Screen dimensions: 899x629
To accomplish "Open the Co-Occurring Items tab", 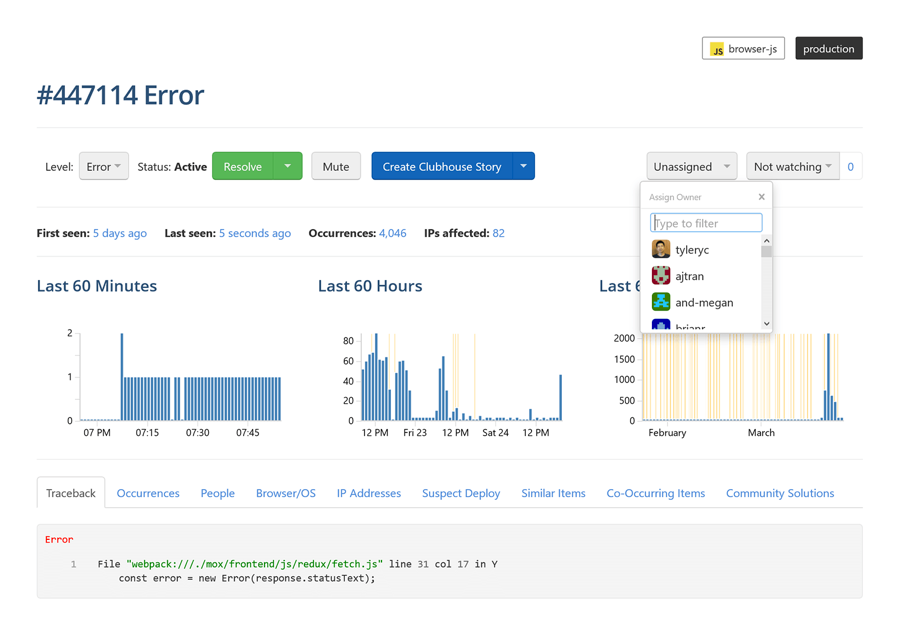I will tap(655, 493).
